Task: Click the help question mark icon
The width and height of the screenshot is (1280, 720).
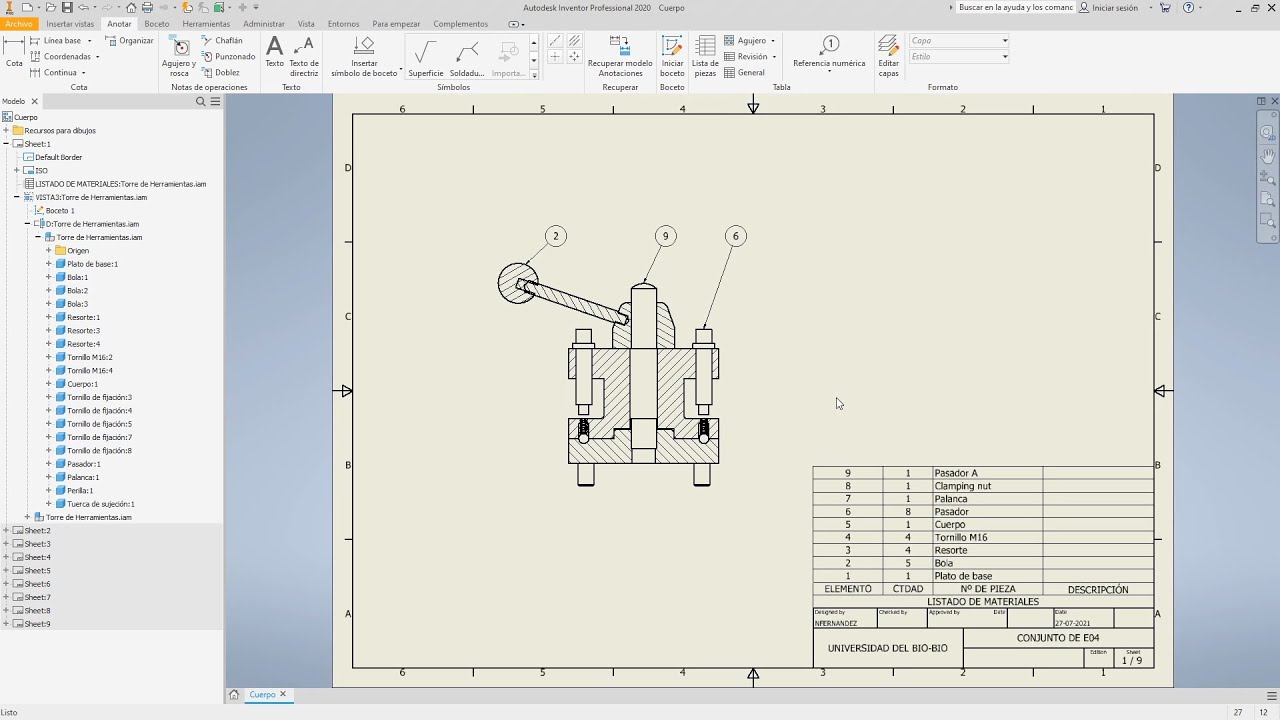Action: point(1189,7)
